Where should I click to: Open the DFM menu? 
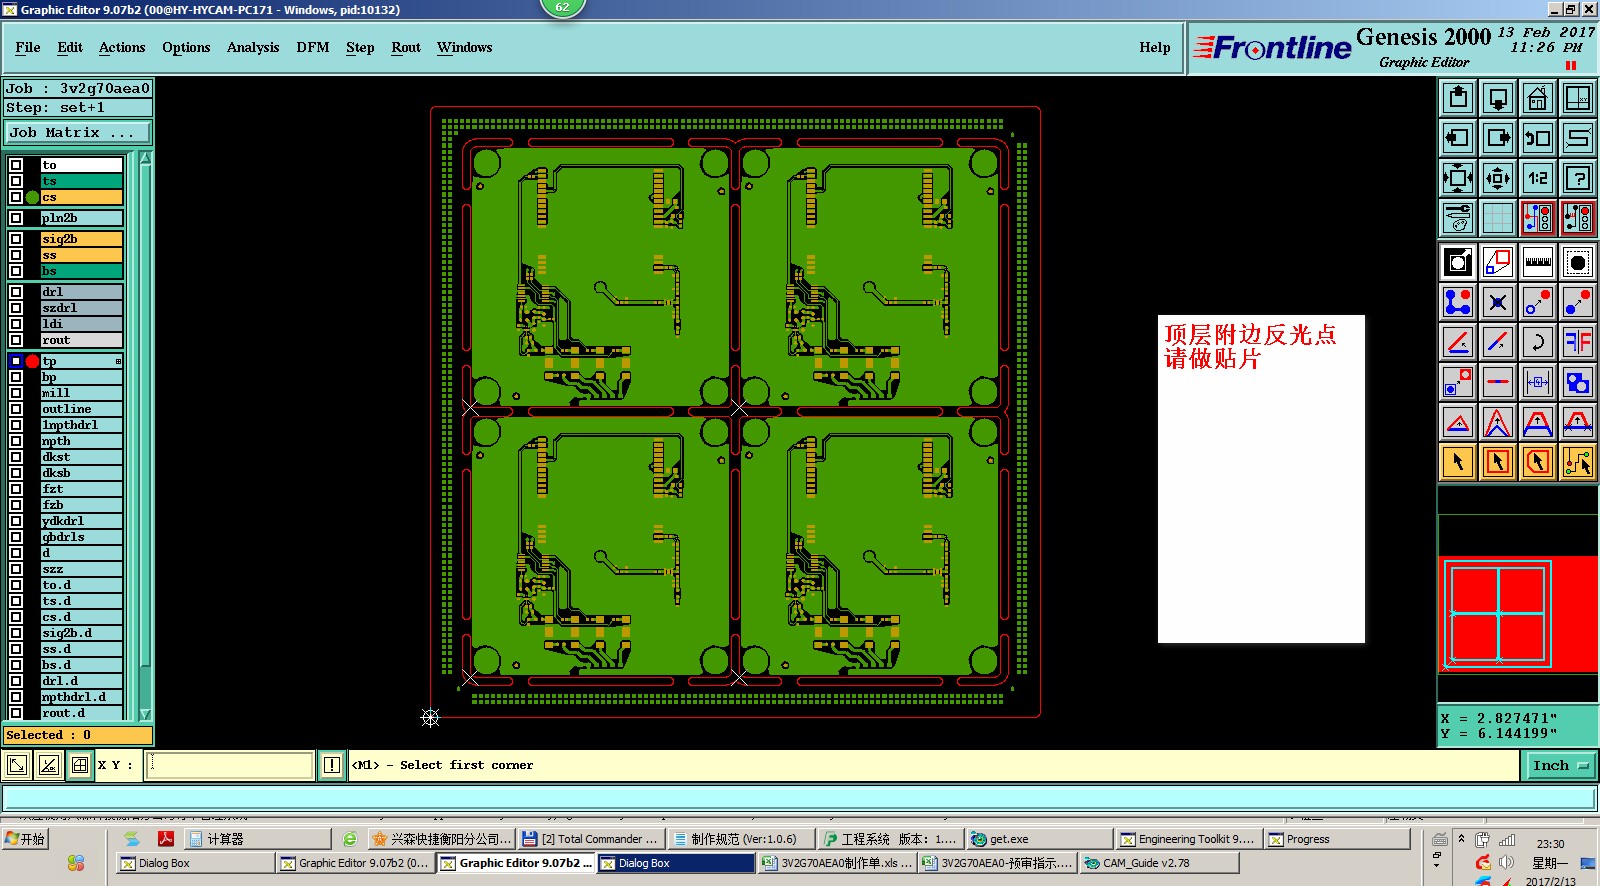pos(313,47)
